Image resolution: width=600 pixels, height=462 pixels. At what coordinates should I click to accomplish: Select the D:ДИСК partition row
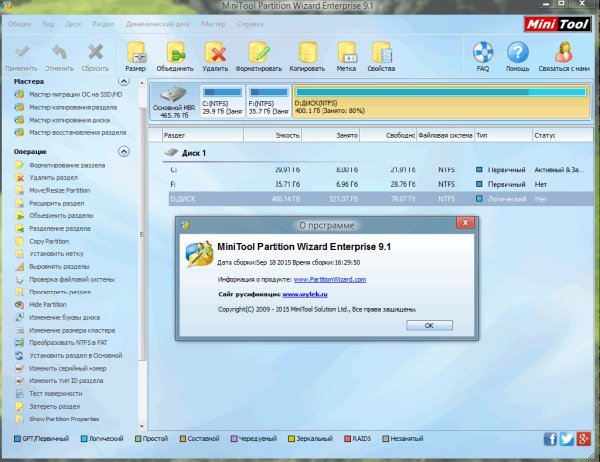pyautogui.click(x=381, y=199)
